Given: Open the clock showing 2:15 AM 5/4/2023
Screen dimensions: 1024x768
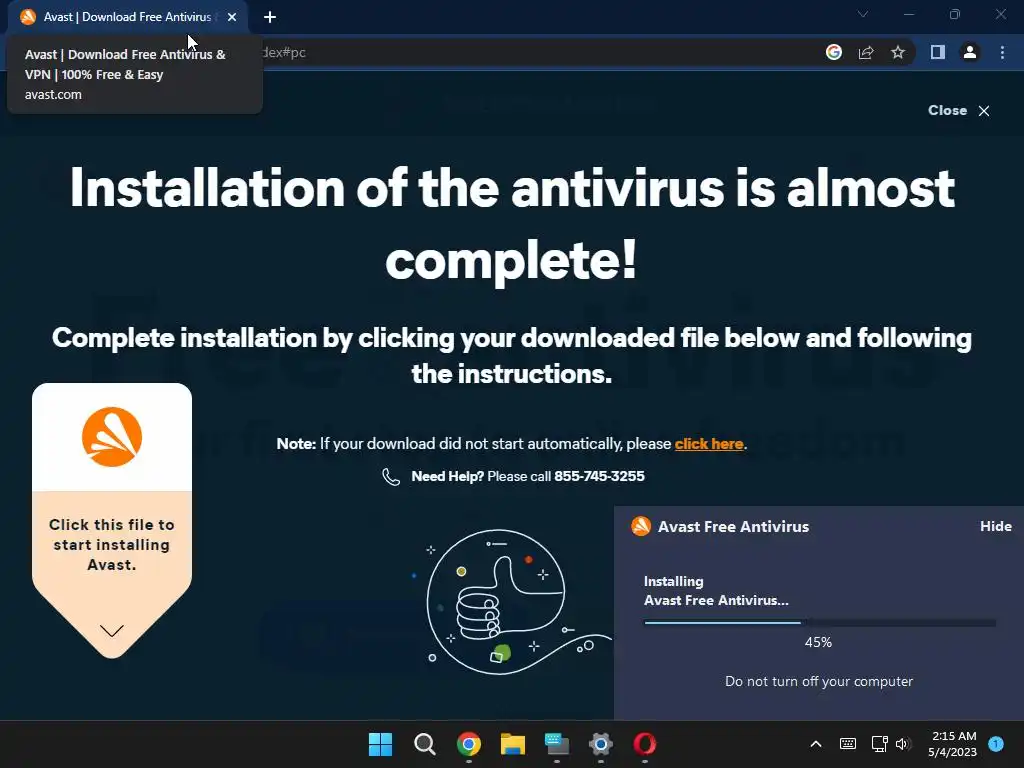Looking at the screenshot, I should (x=953, y=744).
